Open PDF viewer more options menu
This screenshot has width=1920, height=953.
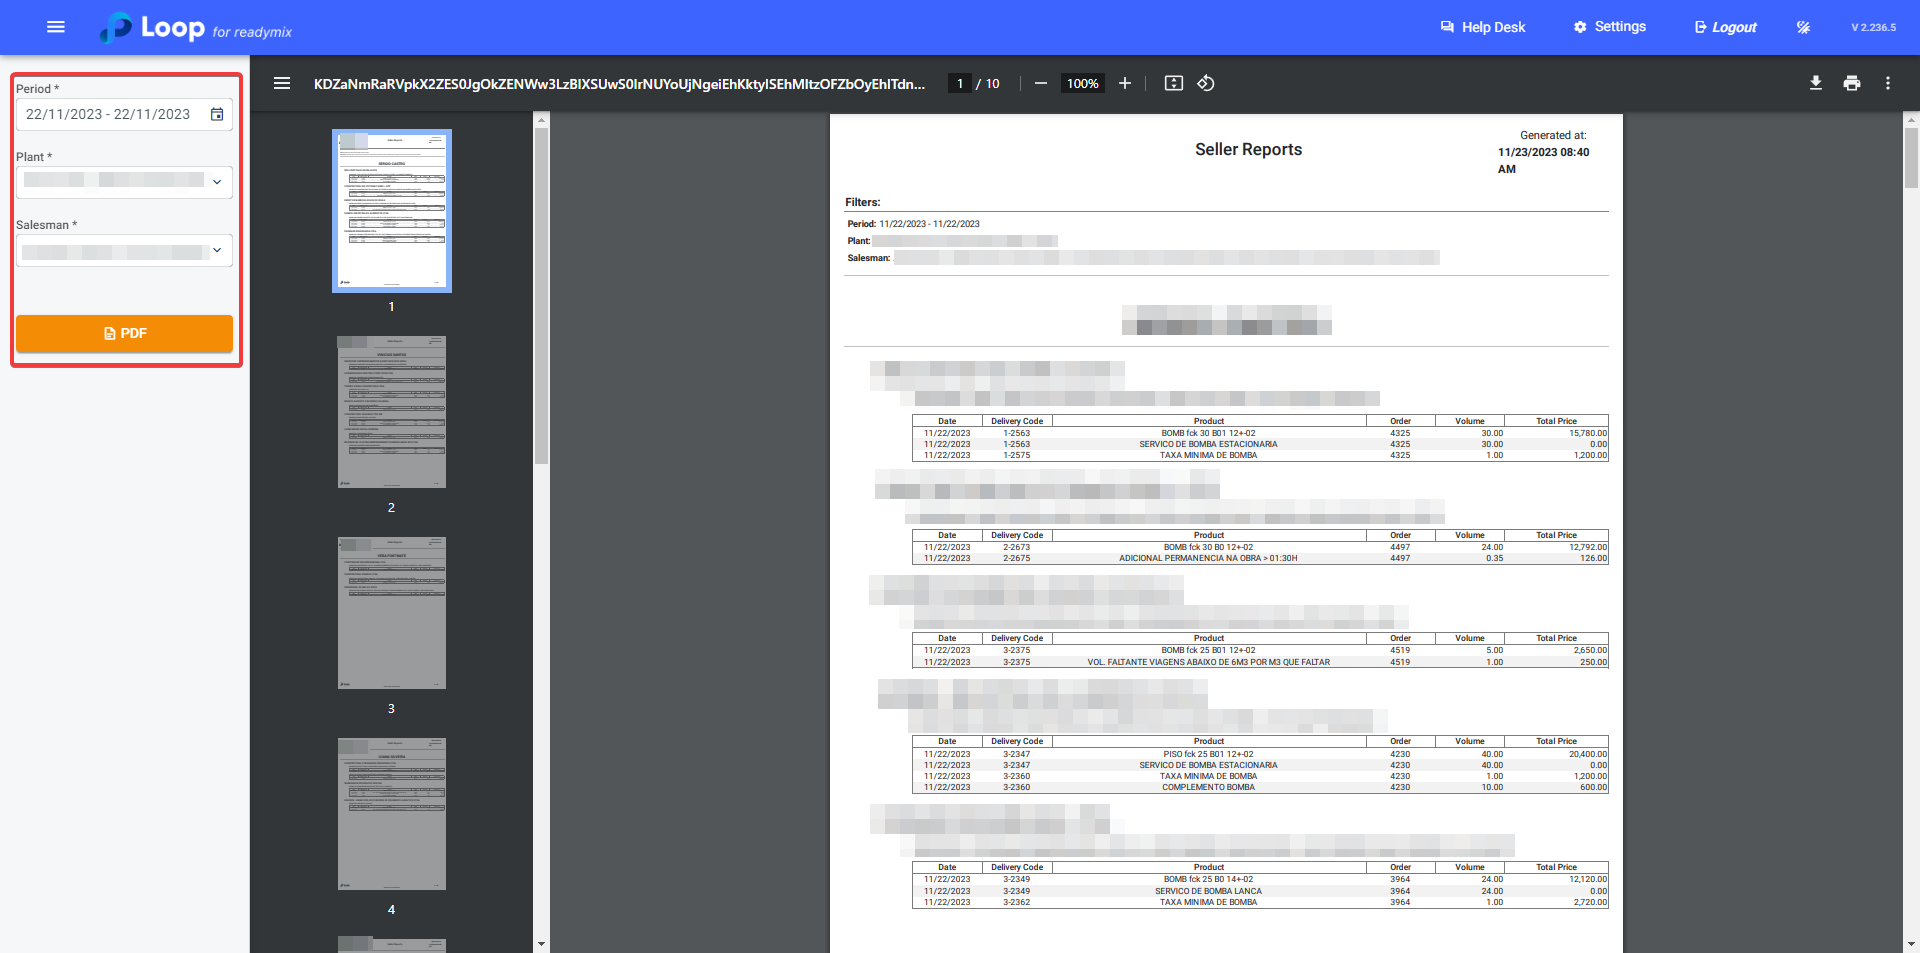(x=1887, y=83)
